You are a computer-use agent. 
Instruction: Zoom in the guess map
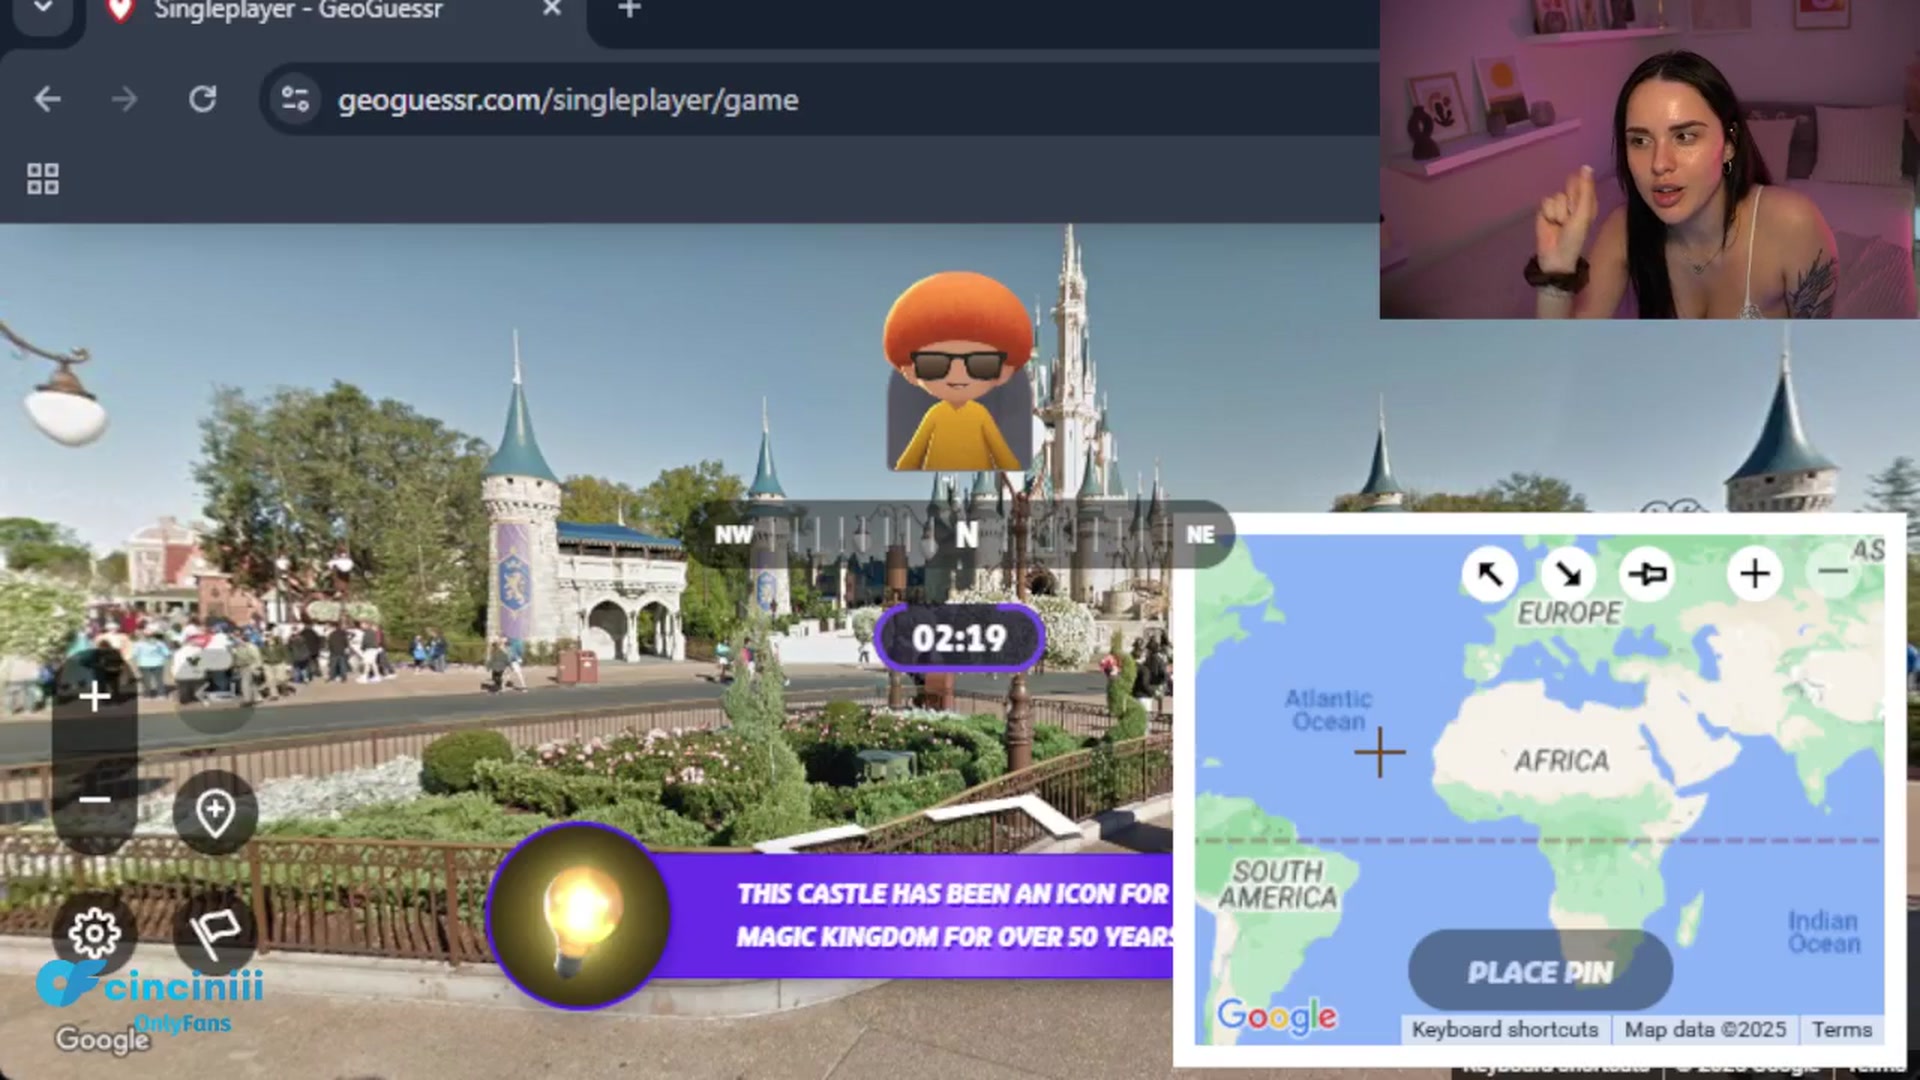1755,574
